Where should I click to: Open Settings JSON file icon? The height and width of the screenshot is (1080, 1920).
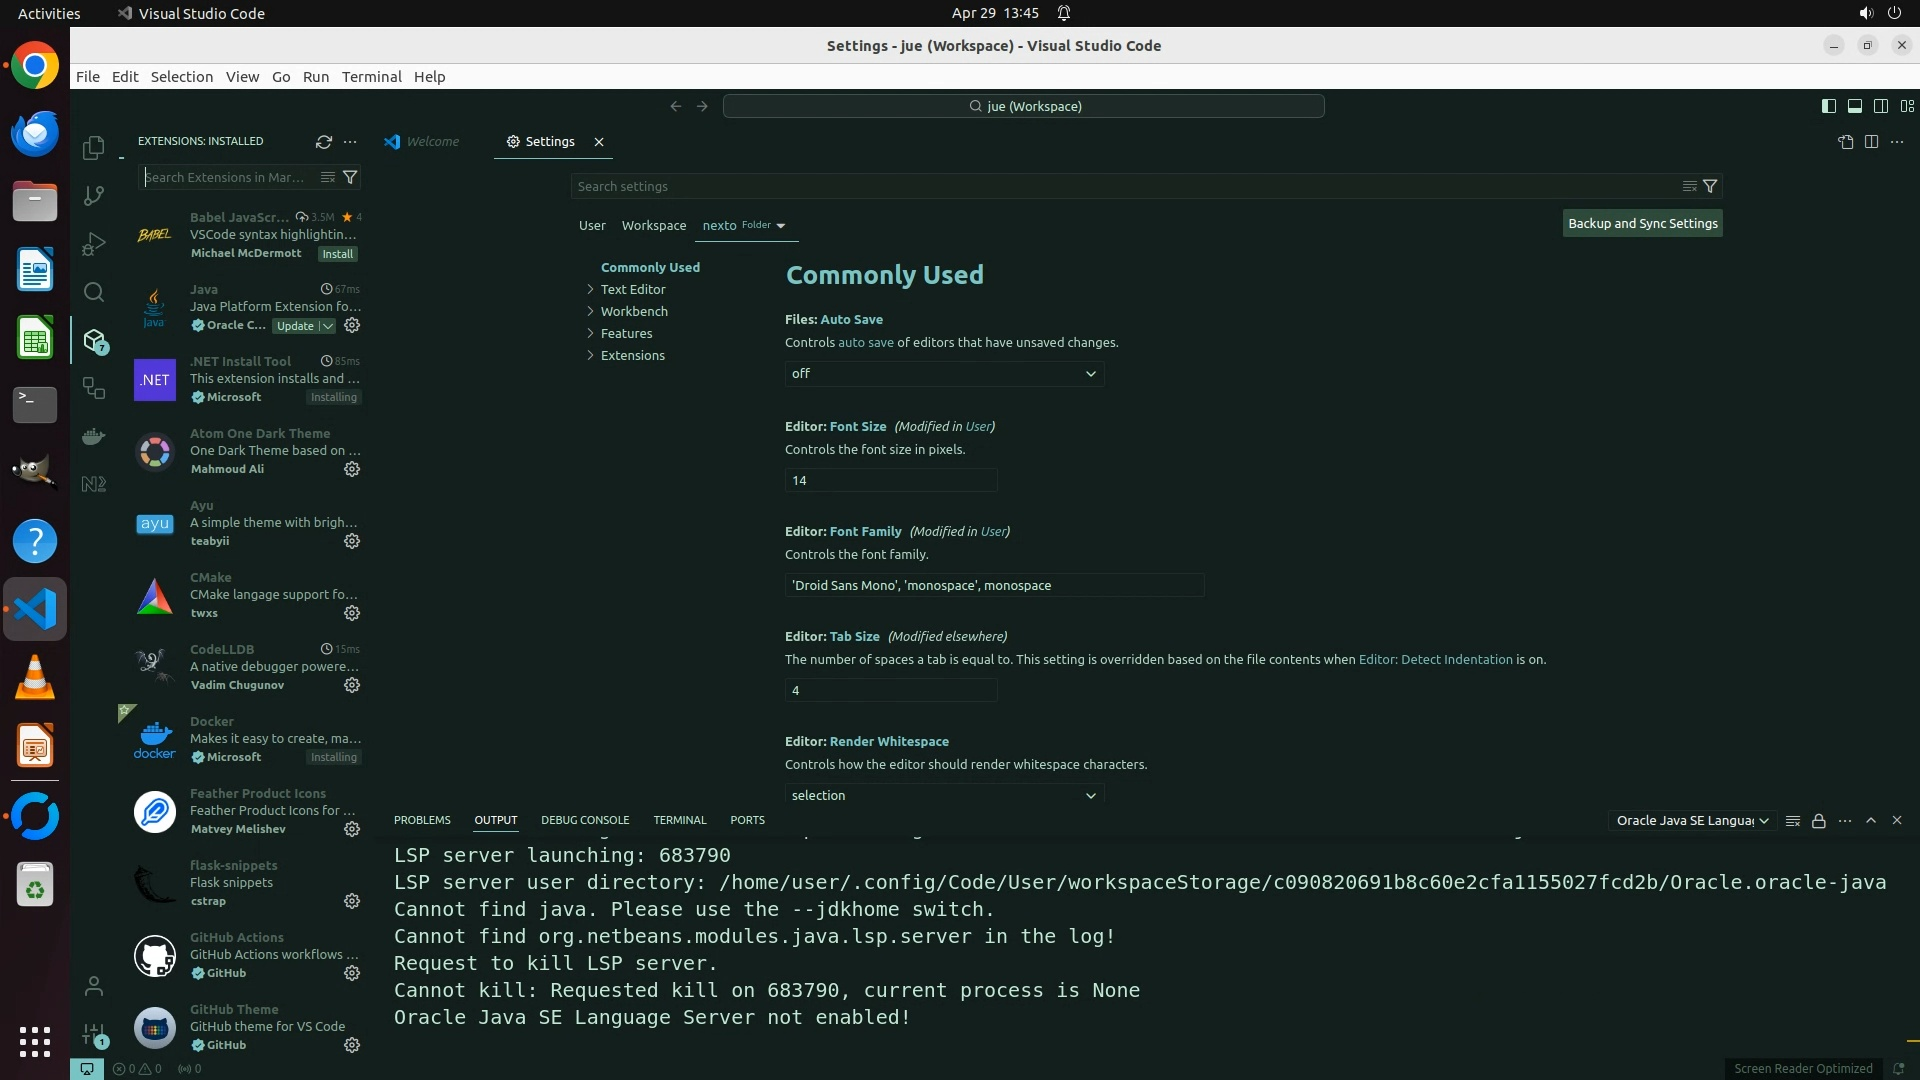(x=1845, y=142)
